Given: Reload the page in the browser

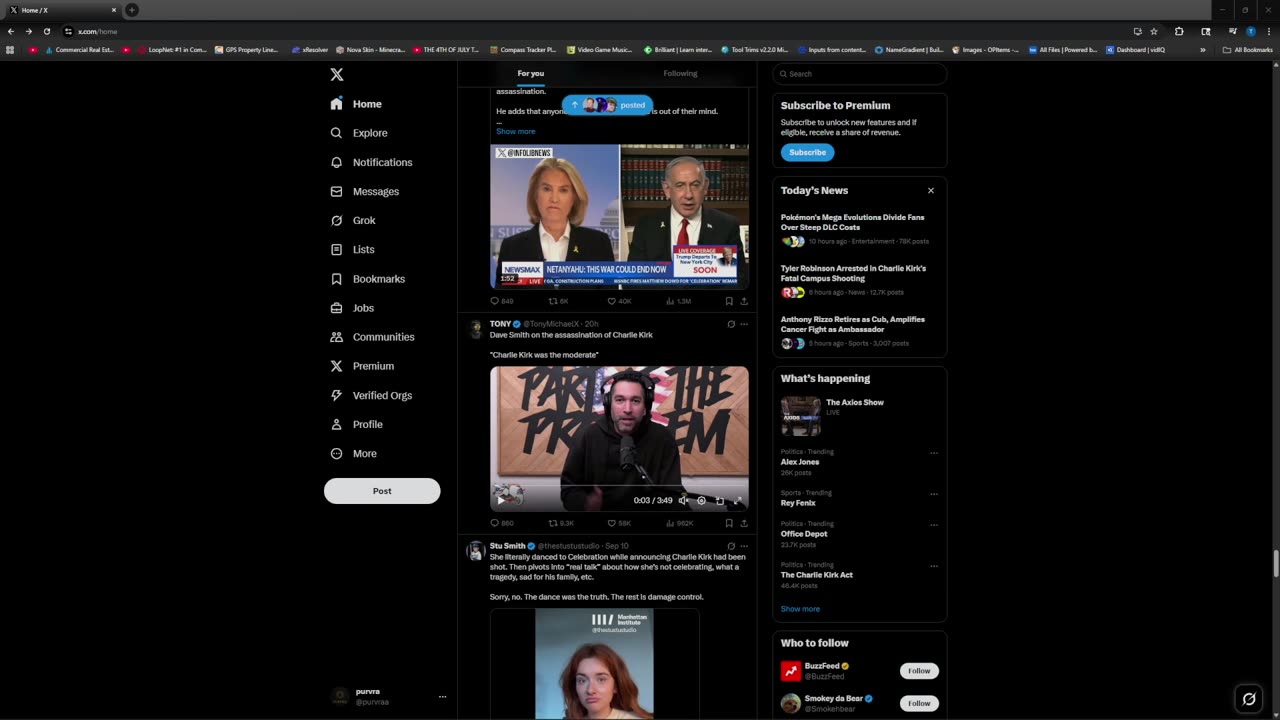Looking at the screenshot, I should (47, 31).
